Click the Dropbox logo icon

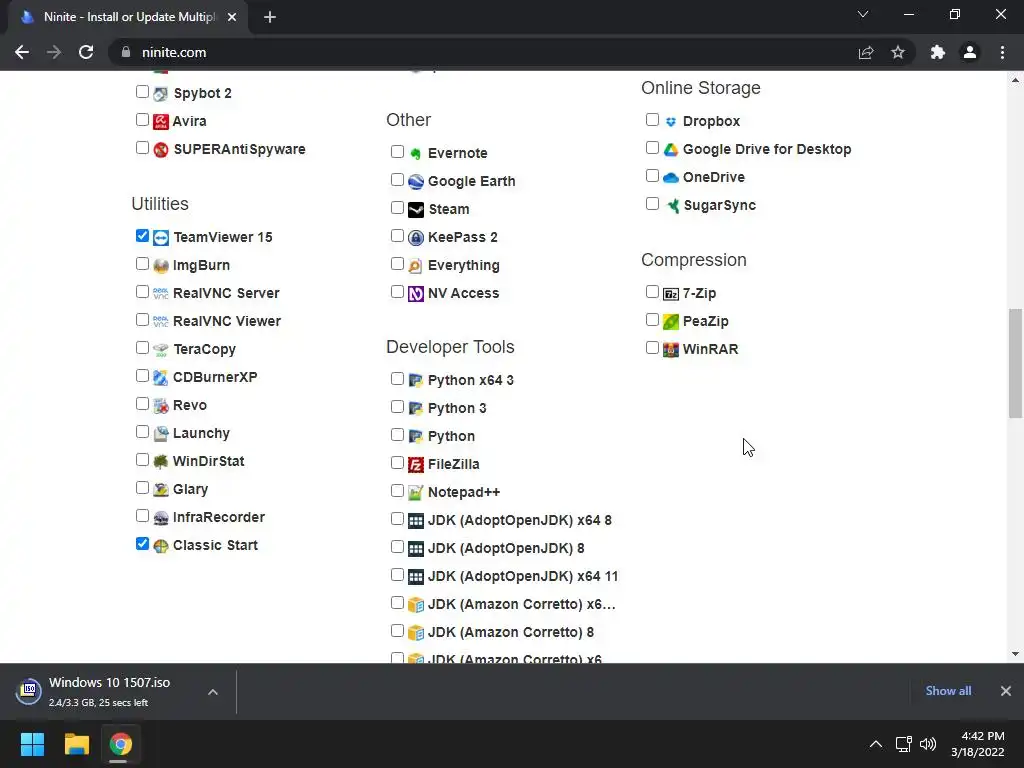671,121
